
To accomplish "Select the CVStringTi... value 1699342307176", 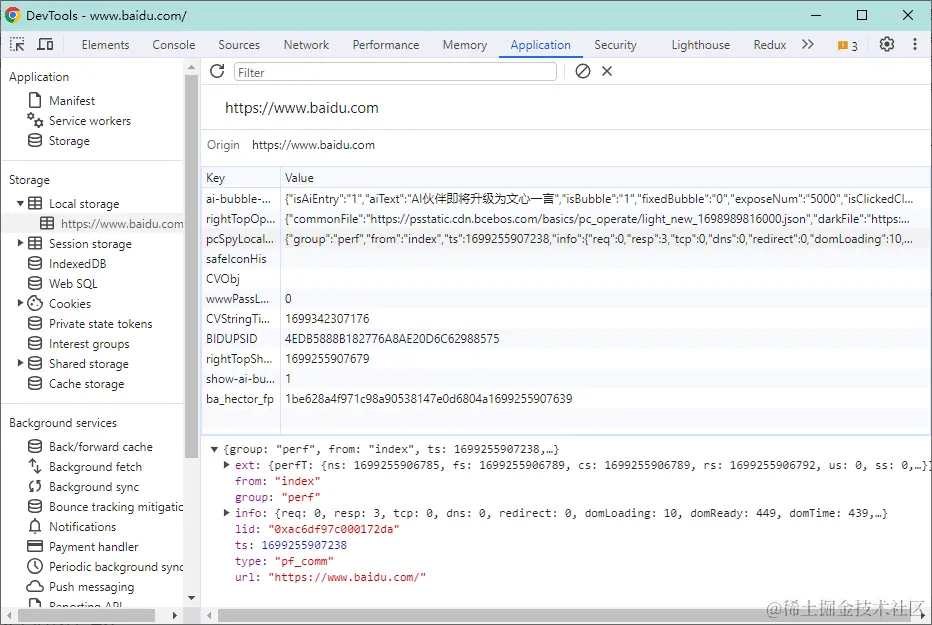I will (x=328, y=318).
